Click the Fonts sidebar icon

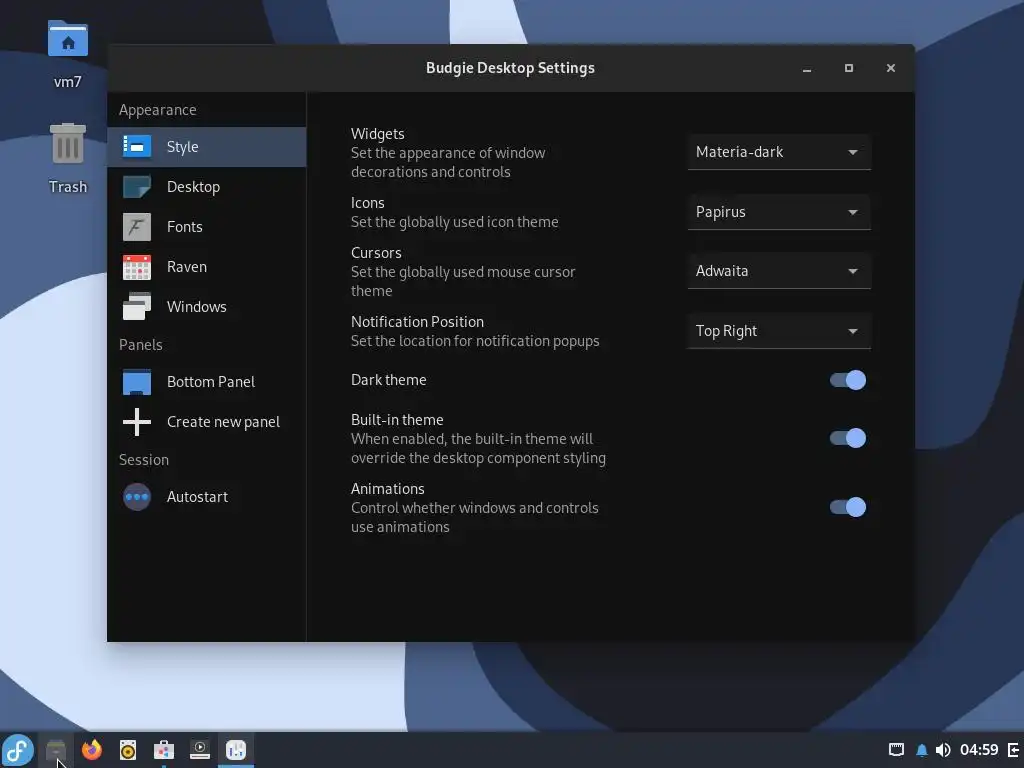tap(137, 227)
